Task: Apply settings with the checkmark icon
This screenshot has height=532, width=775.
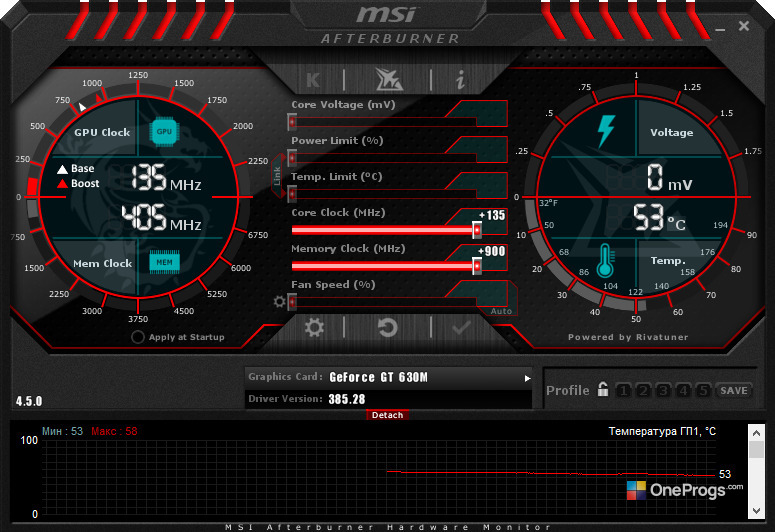Action: pos(461,327)
